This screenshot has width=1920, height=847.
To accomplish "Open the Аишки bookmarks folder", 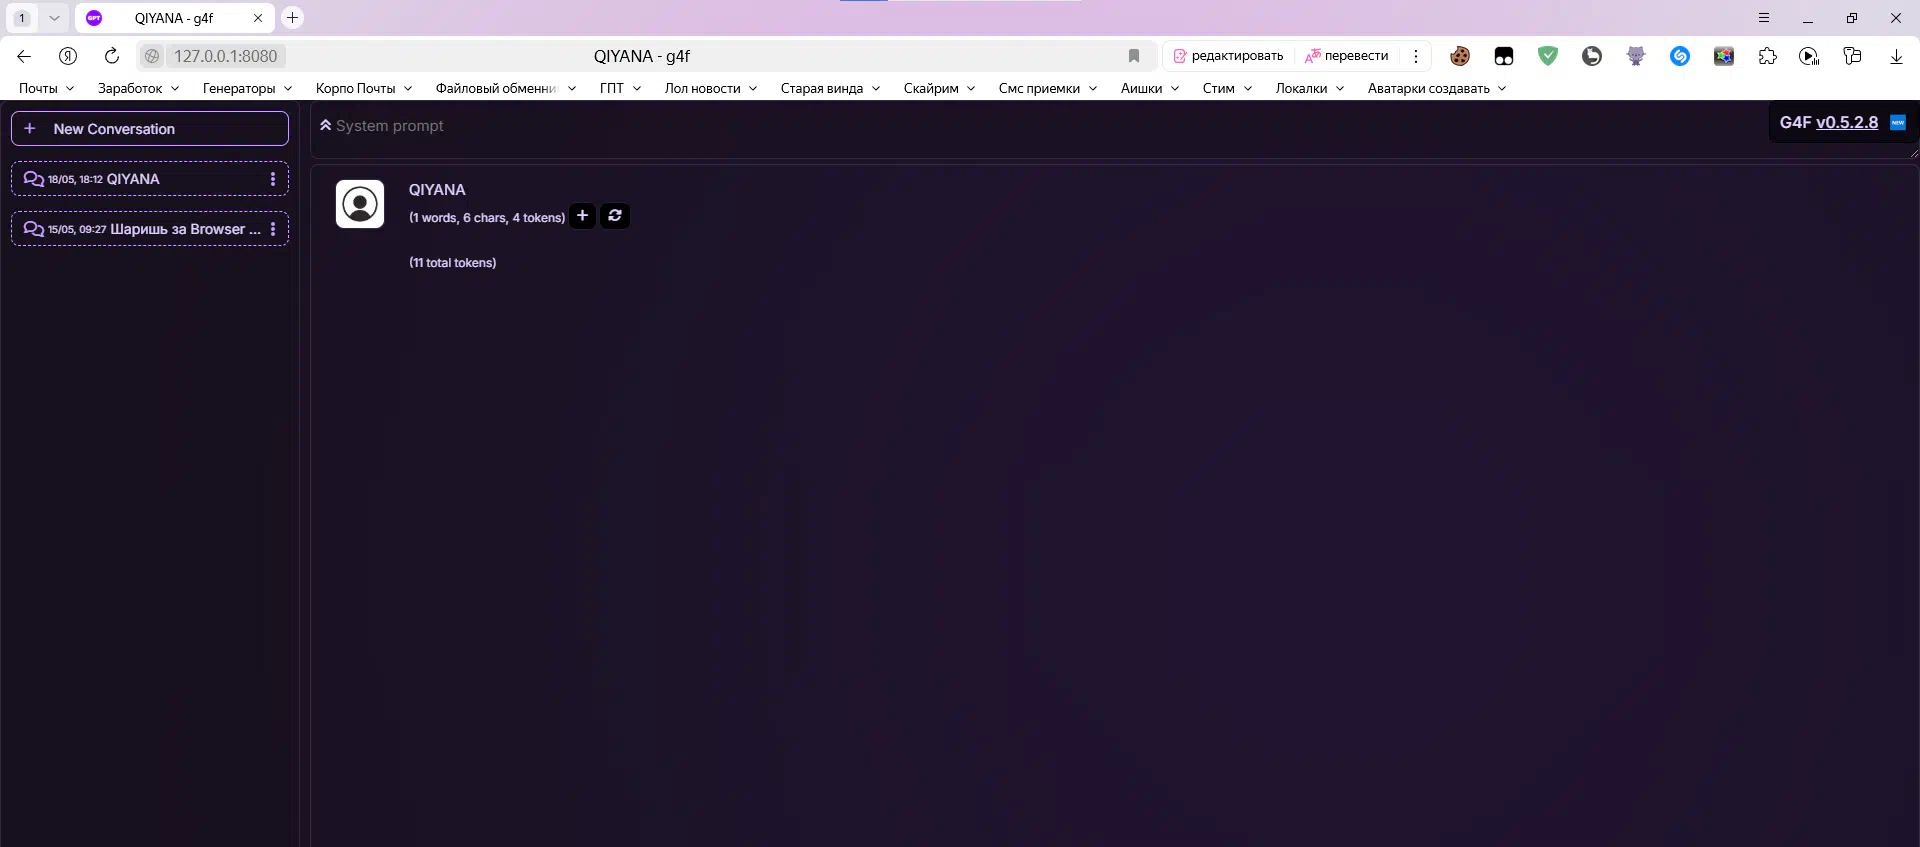I will point(1150,88).
